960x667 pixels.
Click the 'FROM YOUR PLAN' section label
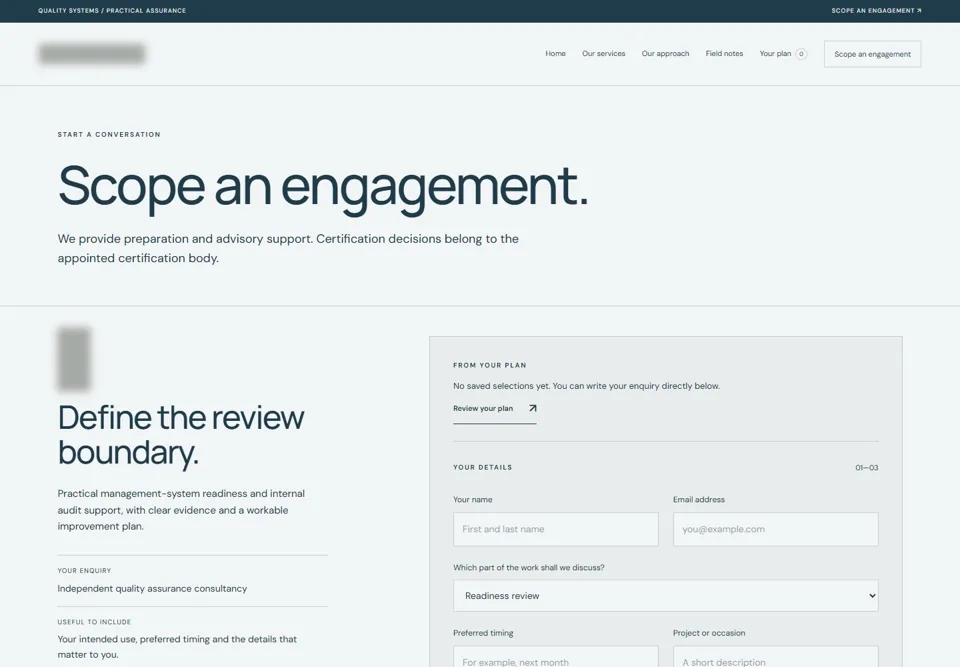pos(490,365)
